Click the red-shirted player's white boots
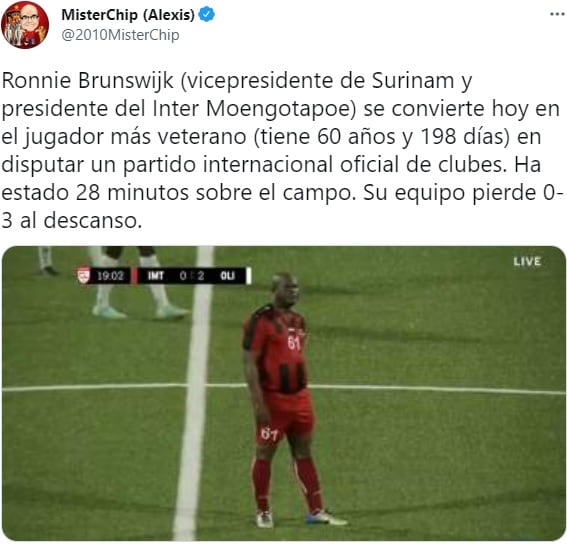This screenshot has width=567, height=551. (302, 518)
